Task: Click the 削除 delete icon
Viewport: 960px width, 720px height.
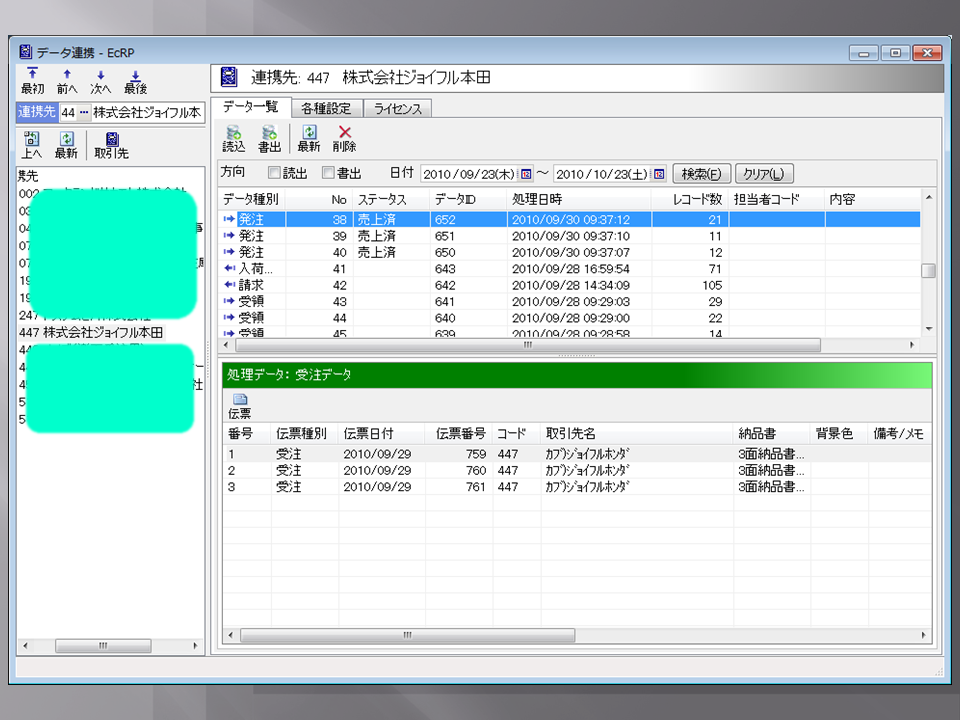Action: [x=346, y=138]
